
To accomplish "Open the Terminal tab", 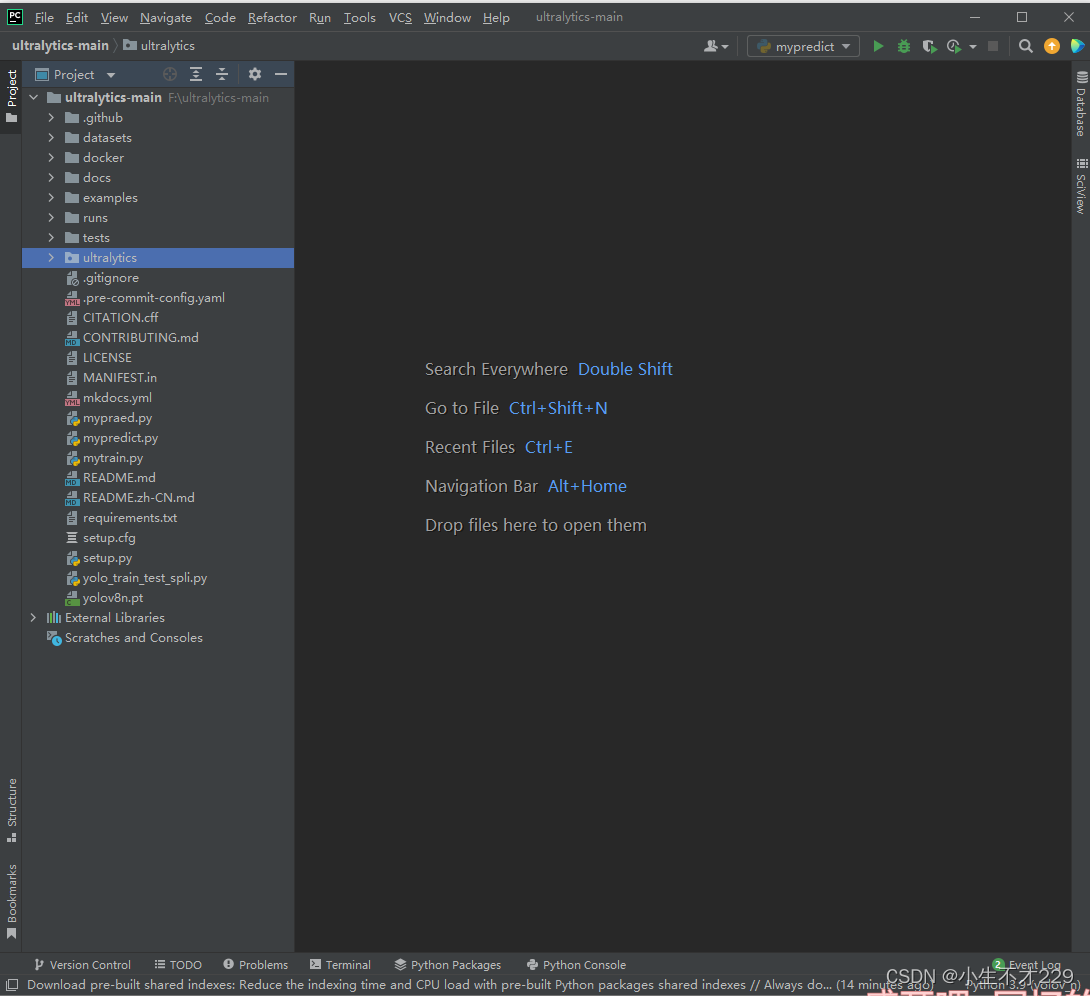I will (x=340, y=965).
